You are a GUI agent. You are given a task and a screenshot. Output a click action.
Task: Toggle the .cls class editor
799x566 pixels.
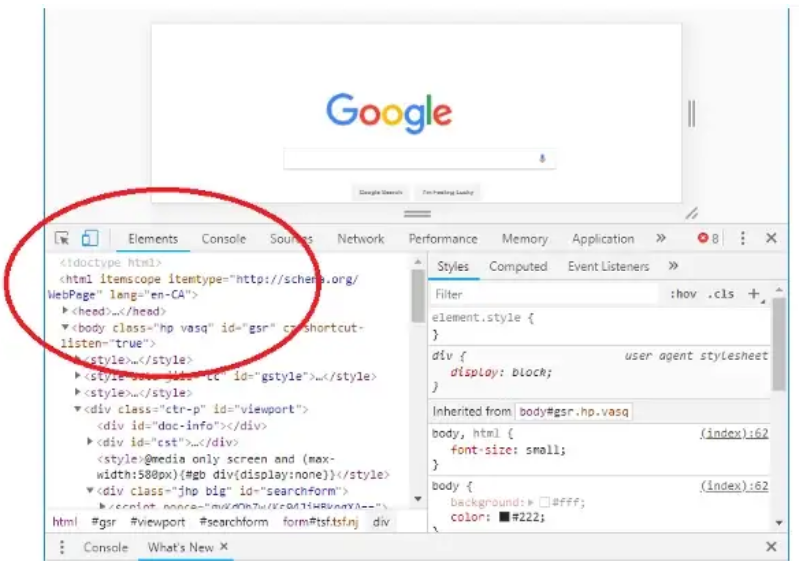click(x=720, y=294)
